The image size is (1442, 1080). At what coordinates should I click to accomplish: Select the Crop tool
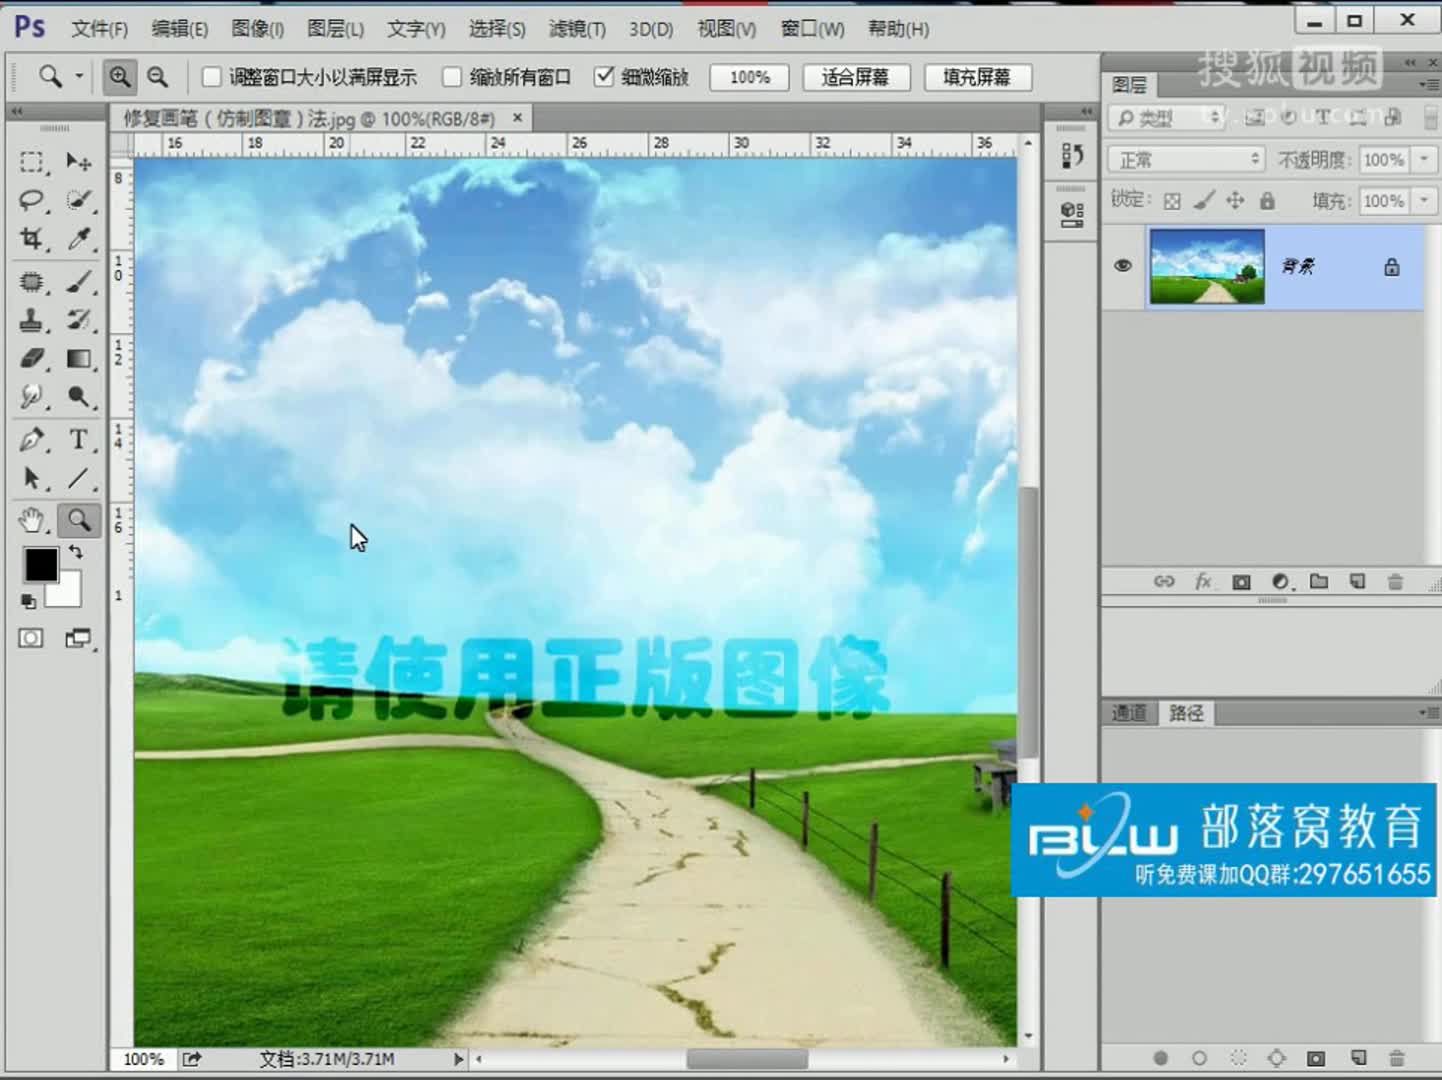31,239
